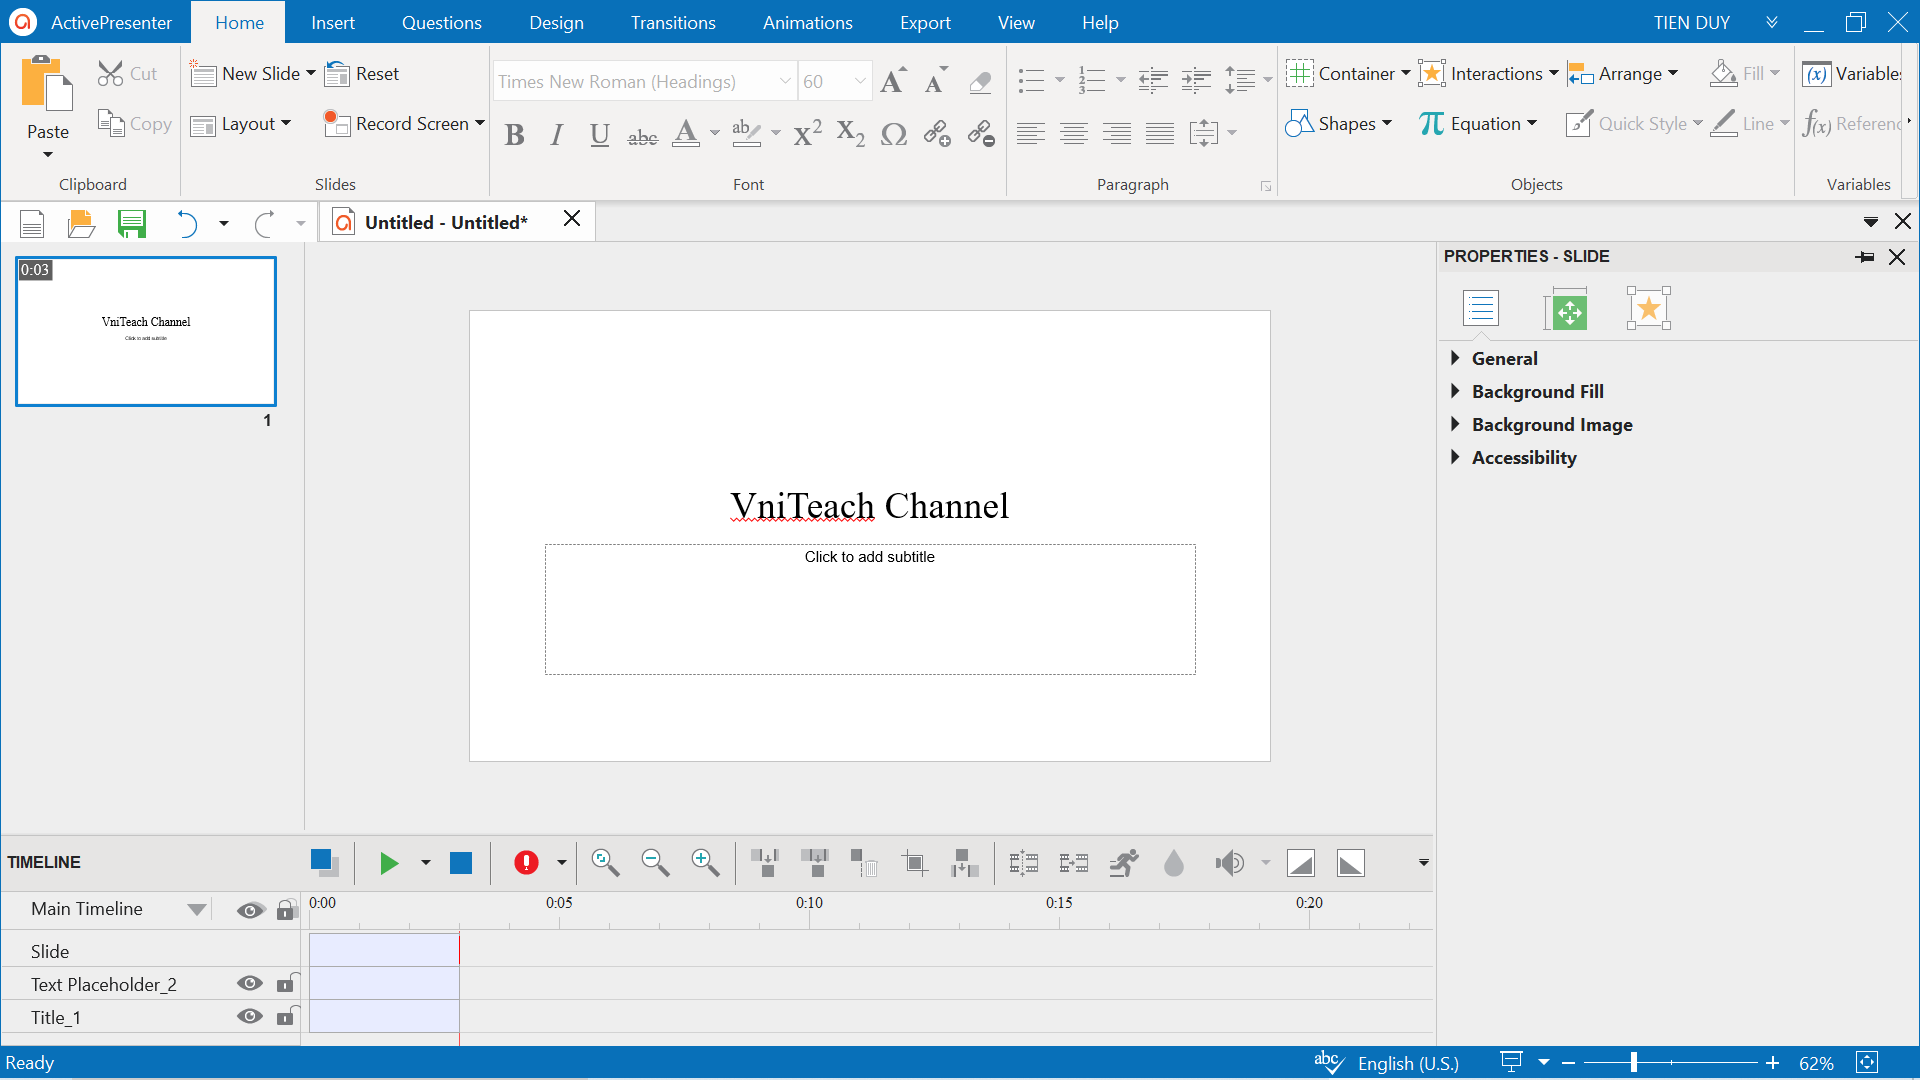This screenshot has height=1080, width=1920.
Task: Play the timeline preview
Action: pos(389,863)
